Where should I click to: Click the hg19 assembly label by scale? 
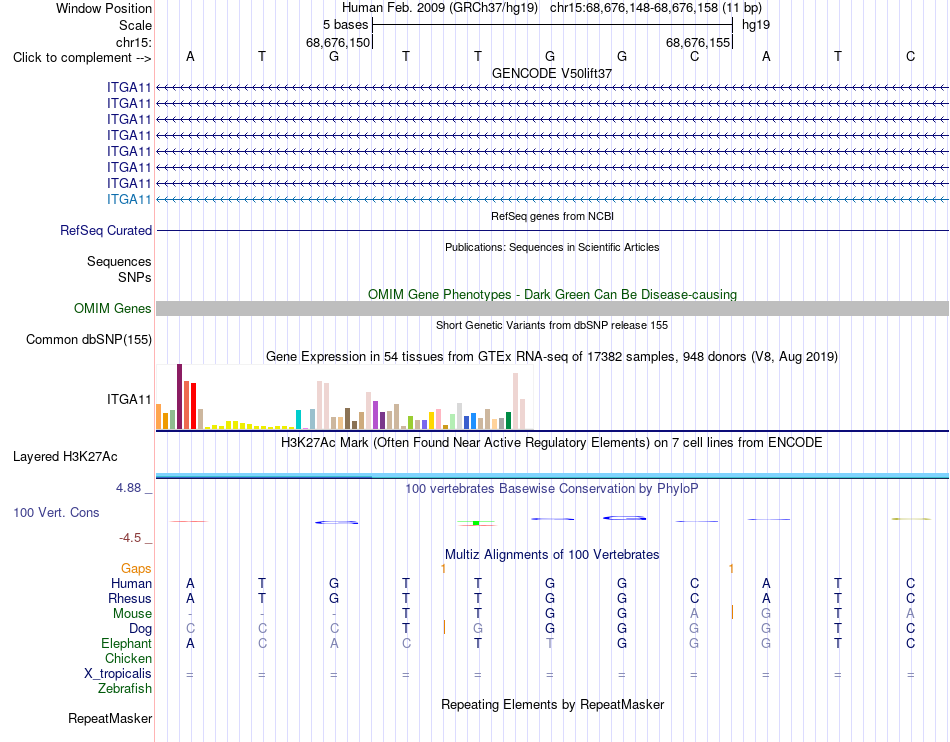pyautogui.click(x=756, y=25)
